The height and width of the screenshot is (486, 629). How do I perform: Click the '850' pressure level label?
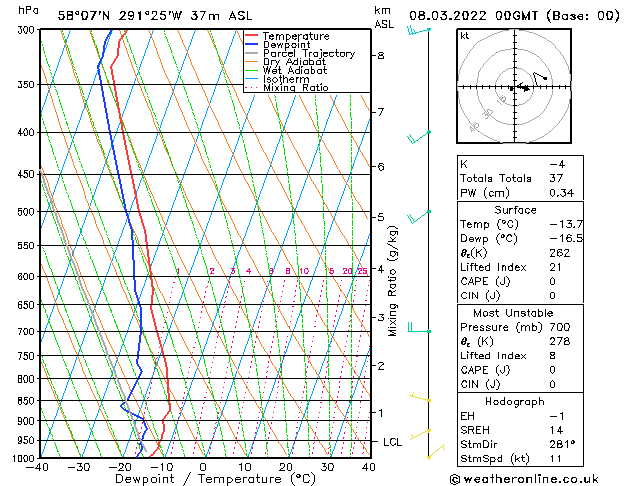(x=28, y=401)
